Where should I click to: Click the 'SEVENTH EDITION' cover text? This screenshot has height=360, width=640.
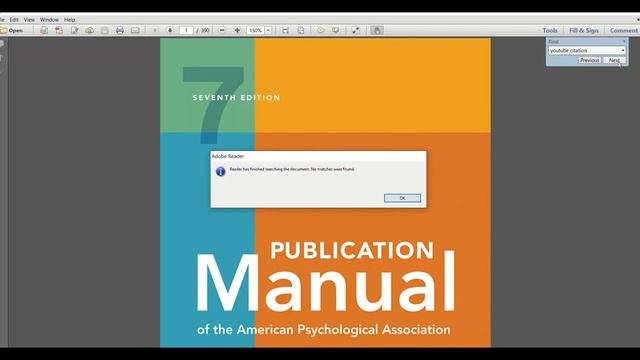(236, 98)
